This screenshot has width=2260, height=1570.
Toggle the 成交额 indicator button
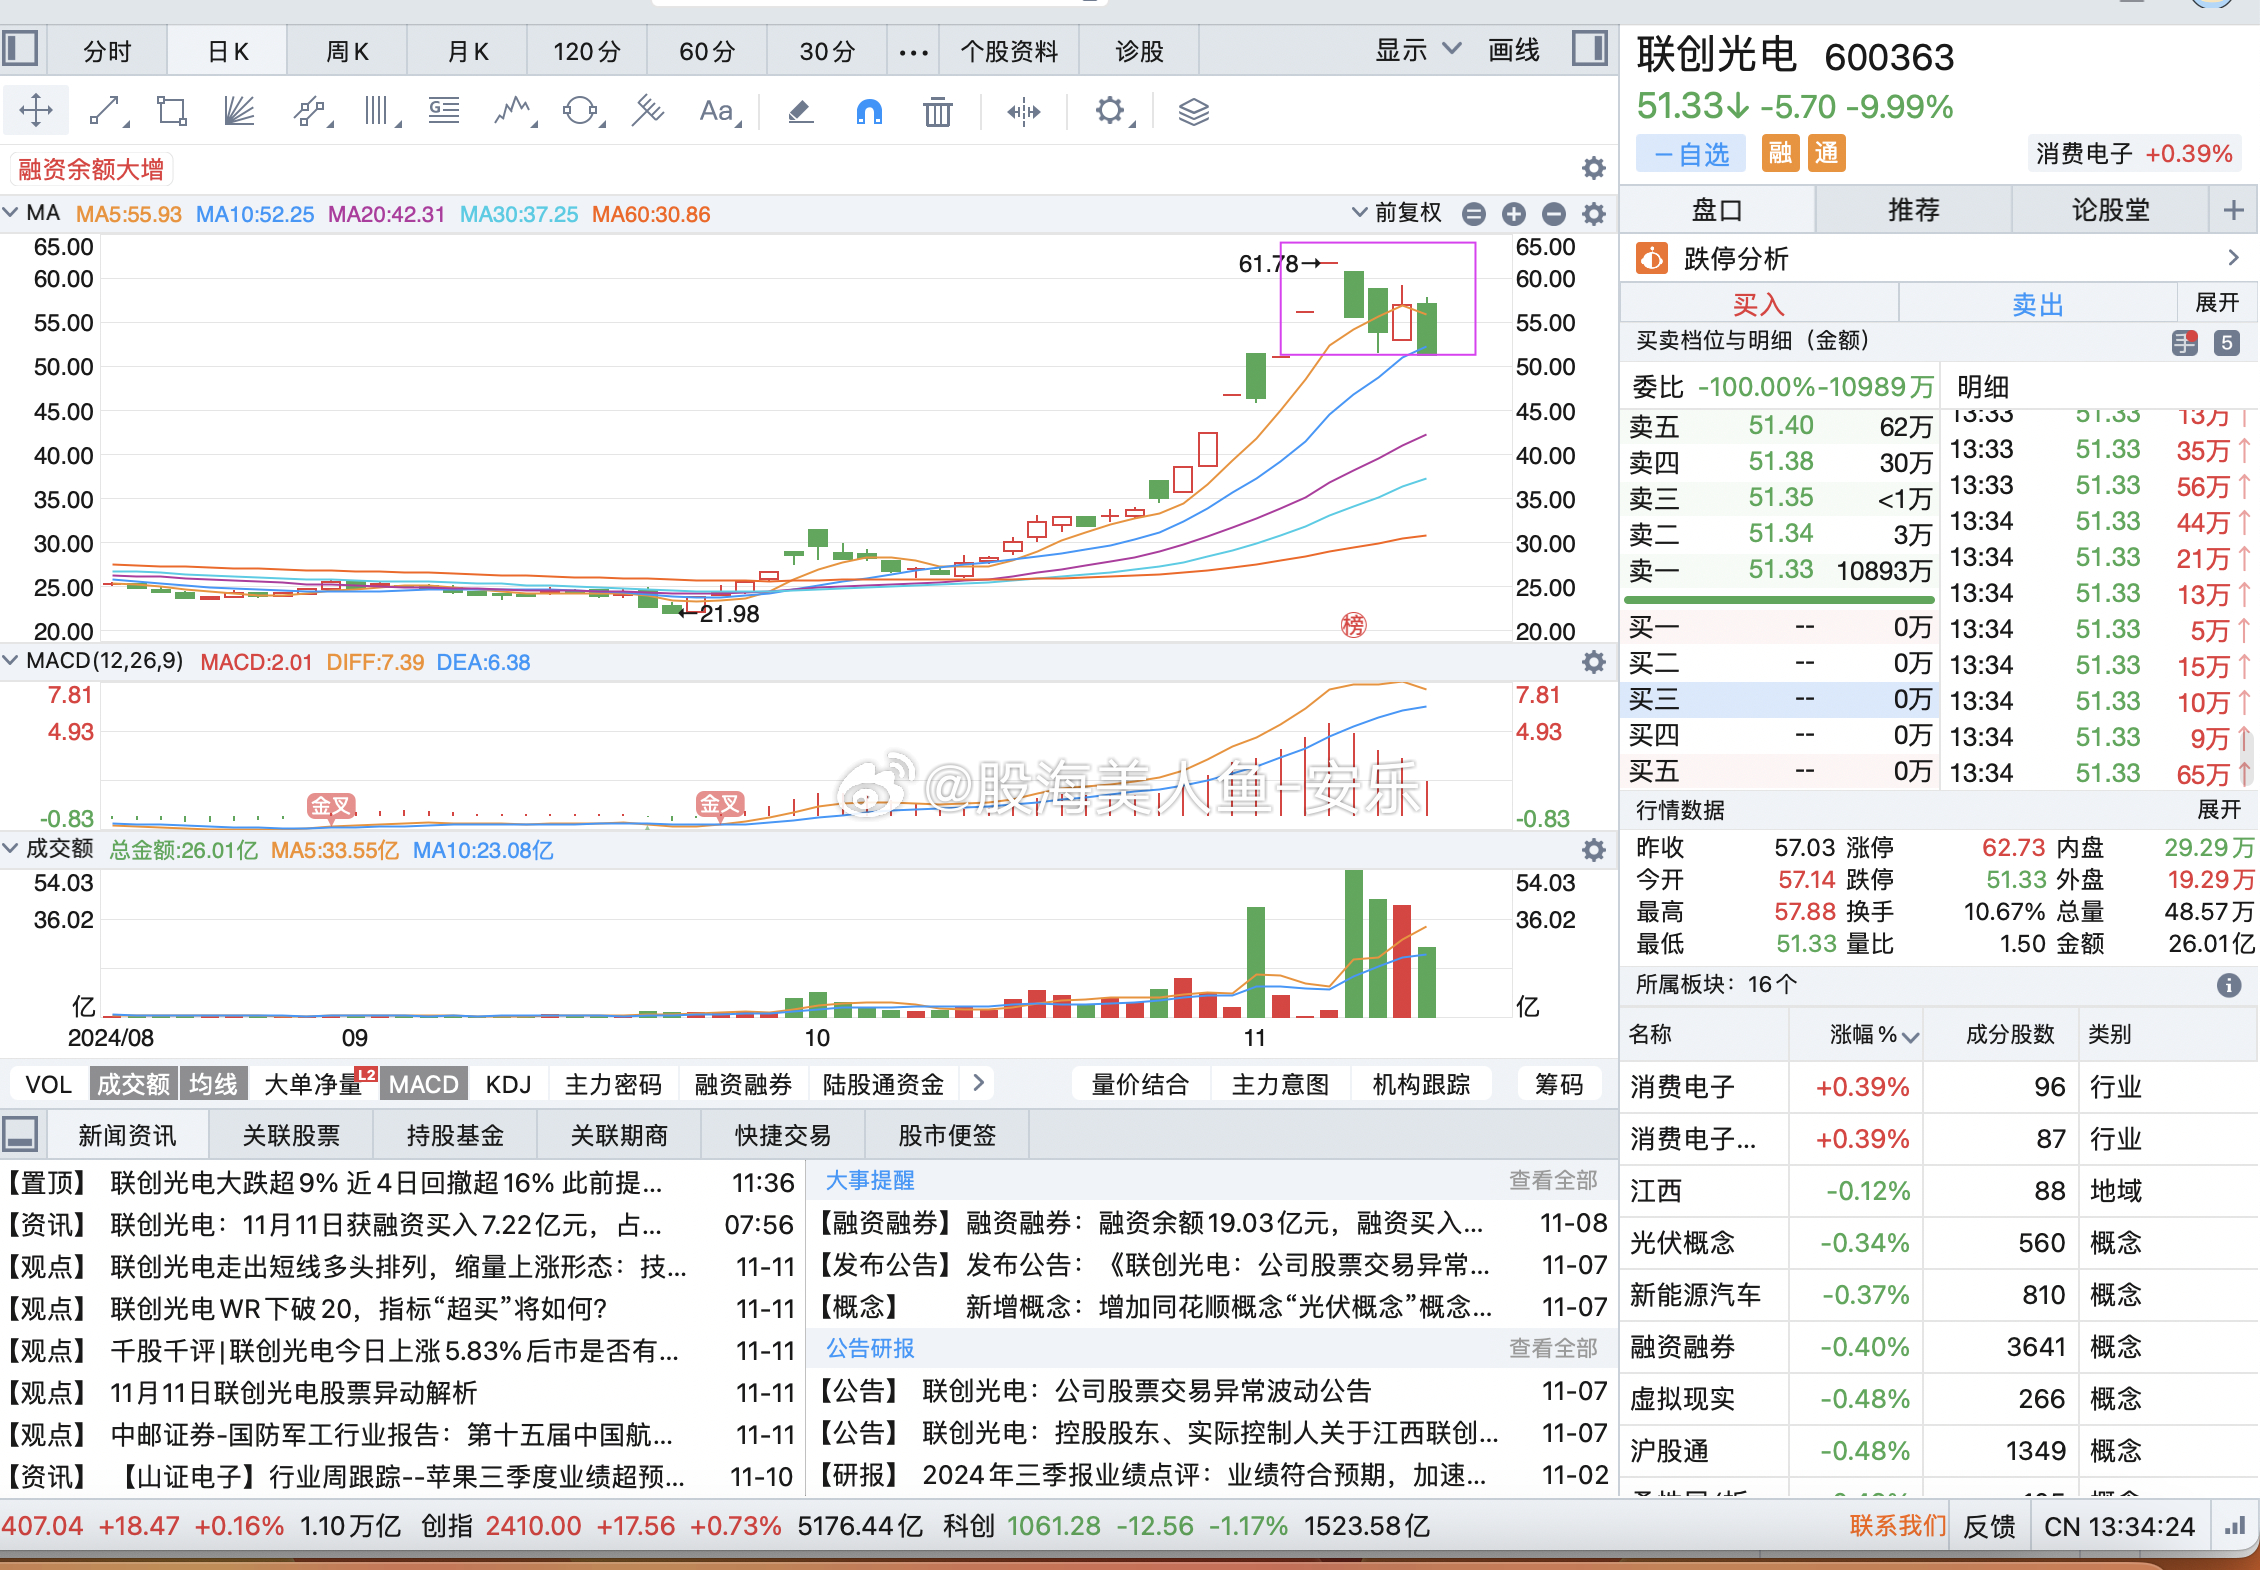(x=133, y=1084)
